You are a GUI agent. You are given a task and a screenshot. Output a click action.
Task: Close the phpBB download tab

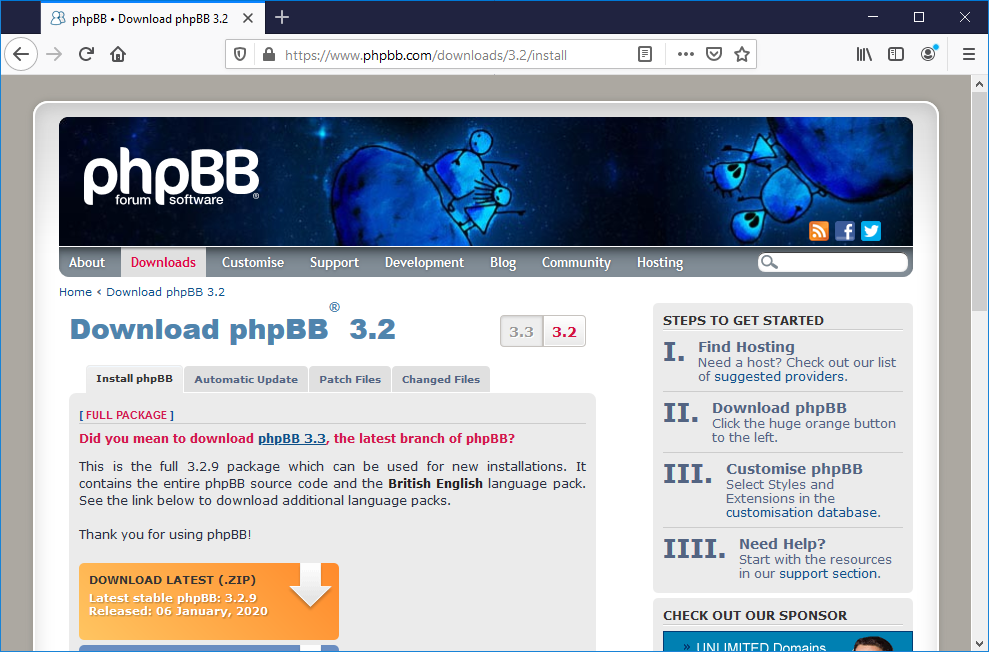click(x=248, y=18)
